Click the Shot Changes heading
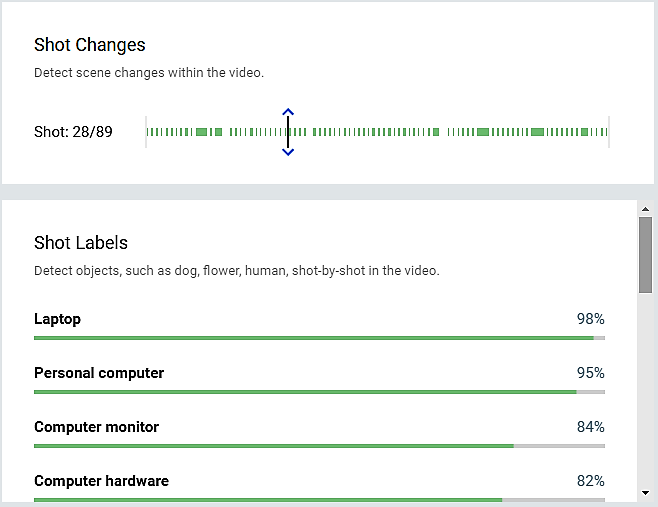This screenshot has width=658, height=507. point(90,45)
